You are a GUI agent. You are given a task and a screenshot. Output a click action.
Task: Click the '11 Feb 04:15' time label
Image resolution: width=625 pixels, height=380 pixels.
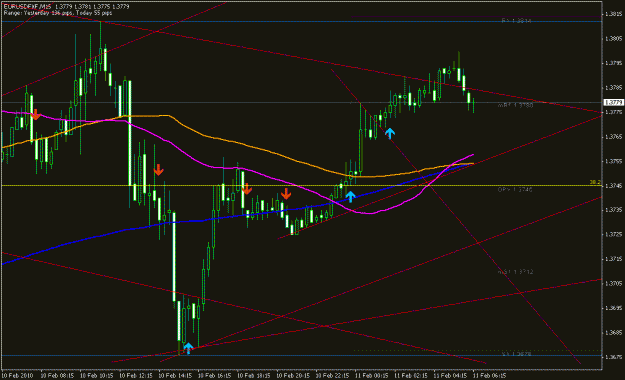tap(450, 376)
